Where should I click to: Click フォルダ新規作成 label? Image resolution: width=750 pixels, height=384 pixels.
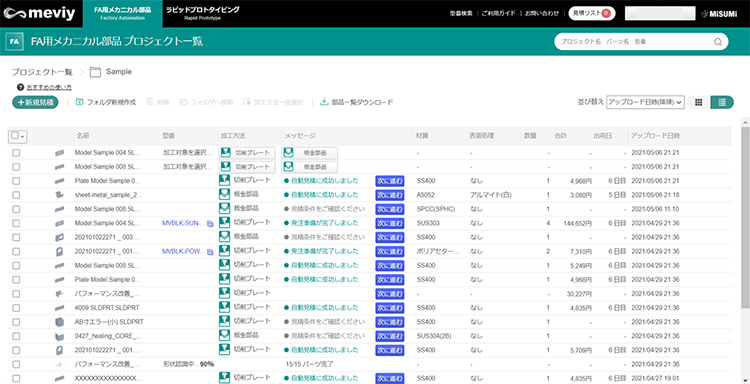click(111, 102)
